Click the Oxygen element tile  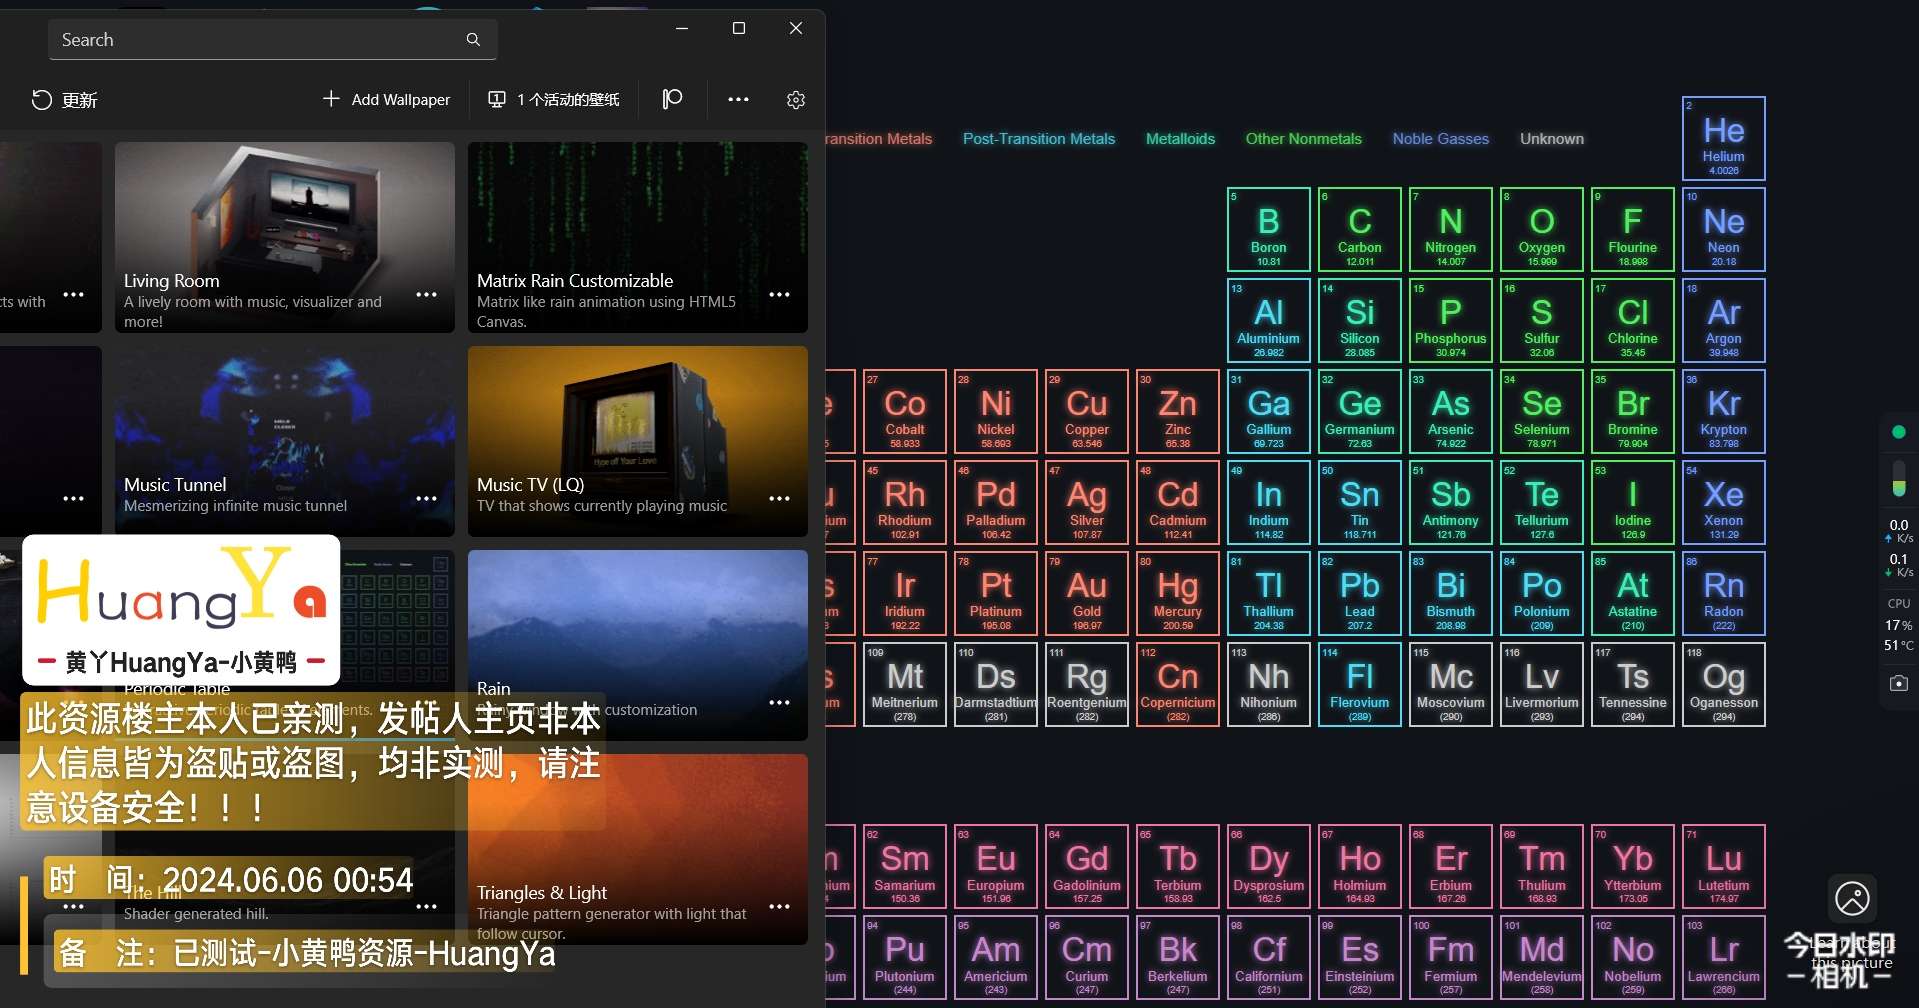[x=1542, y=229]
